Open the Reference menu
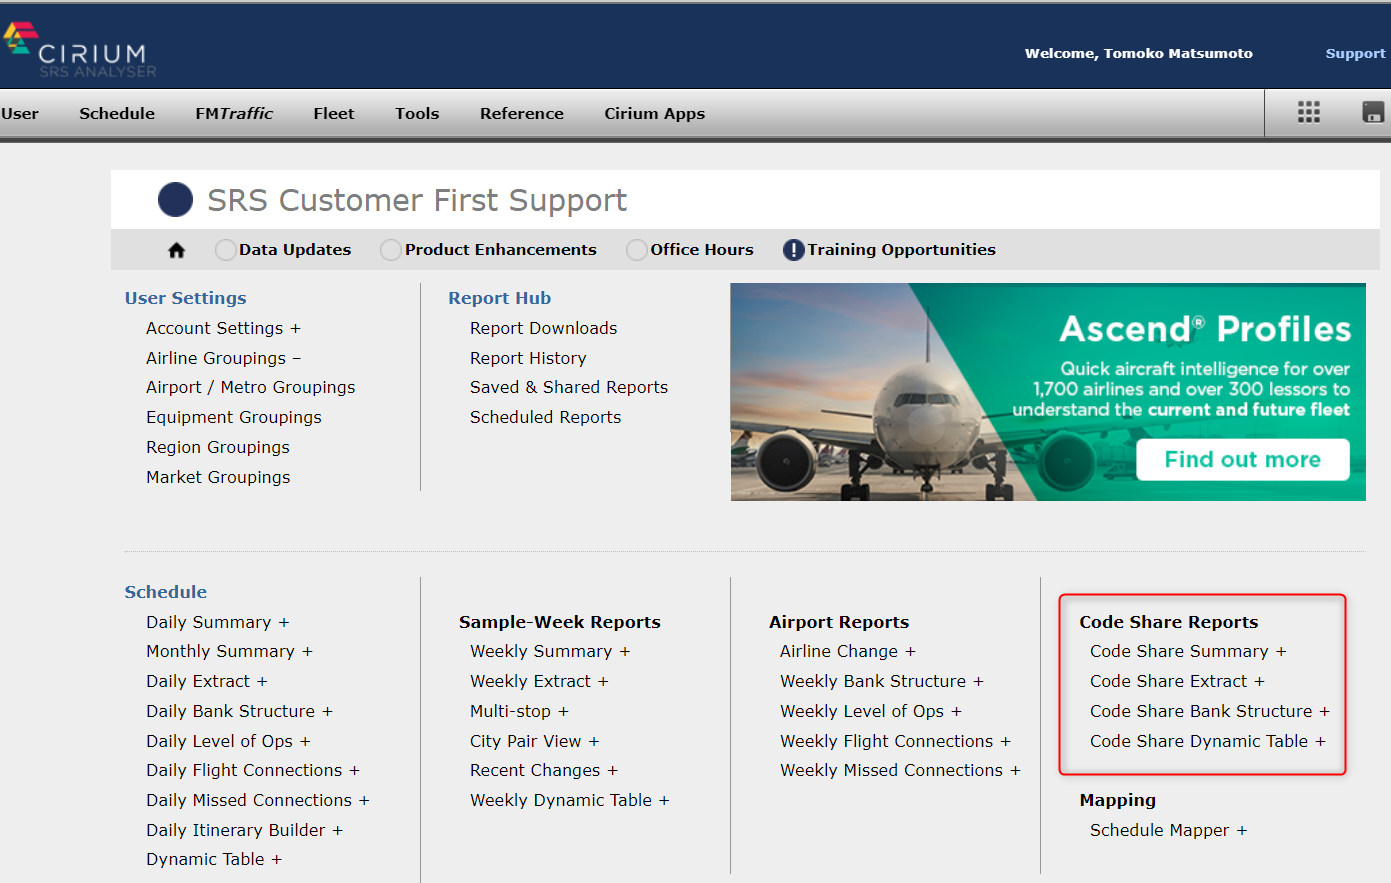1391x883 pixels. click(522, 113)
